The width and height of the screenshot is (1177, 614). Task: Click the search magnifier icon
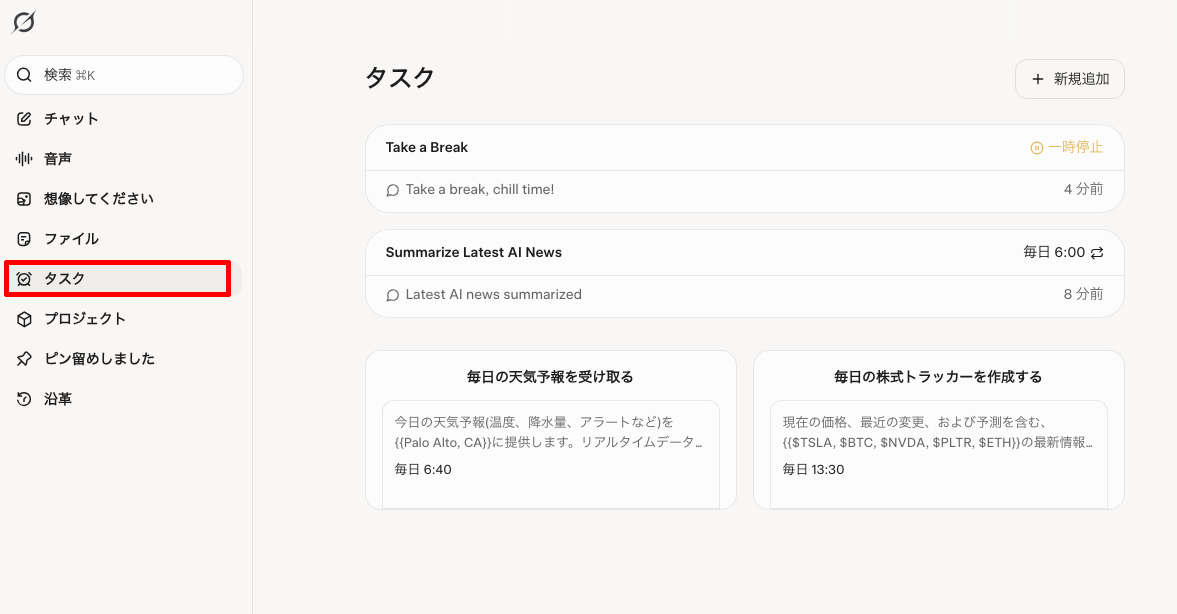[x=25, y=75]
